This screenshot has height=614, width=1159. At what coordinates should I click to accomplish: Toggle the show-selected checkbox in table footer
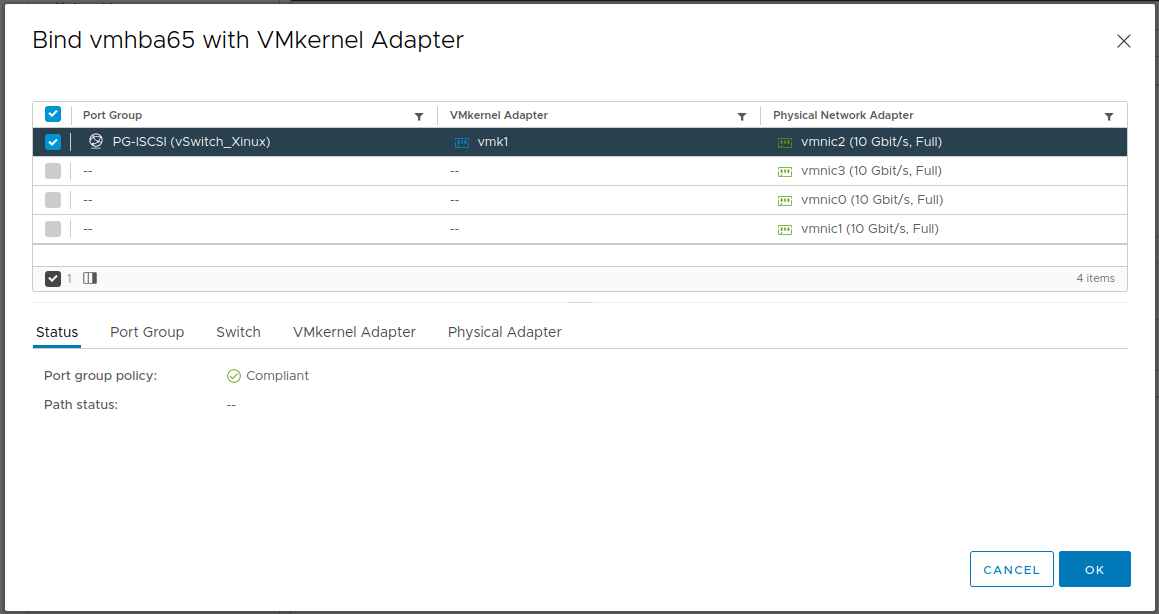point(53,278)
